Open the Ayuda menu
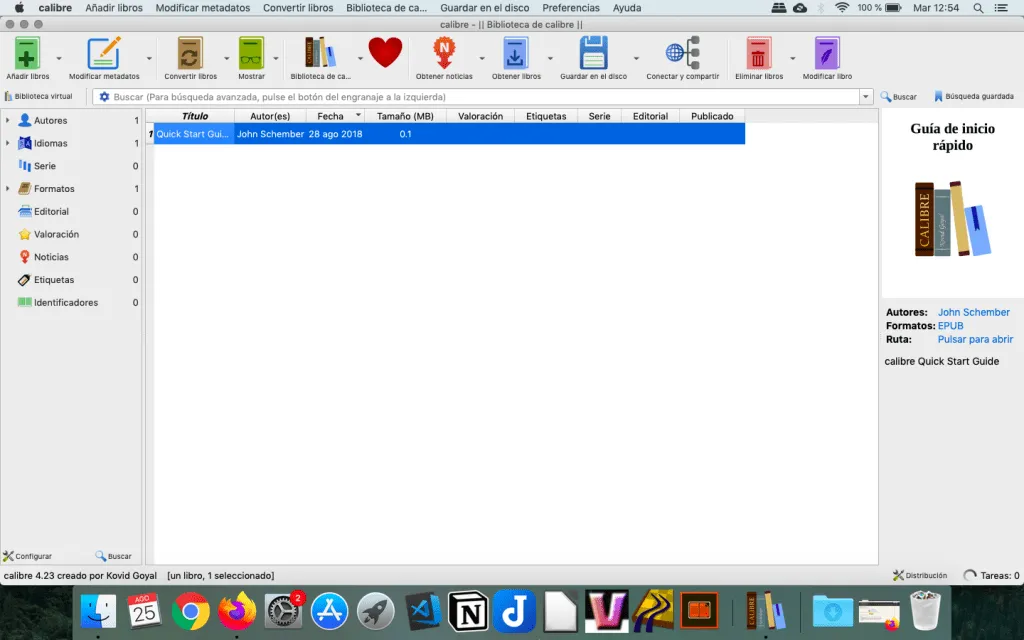Viewport: 1024px width, 640px height. click(627, 8)
